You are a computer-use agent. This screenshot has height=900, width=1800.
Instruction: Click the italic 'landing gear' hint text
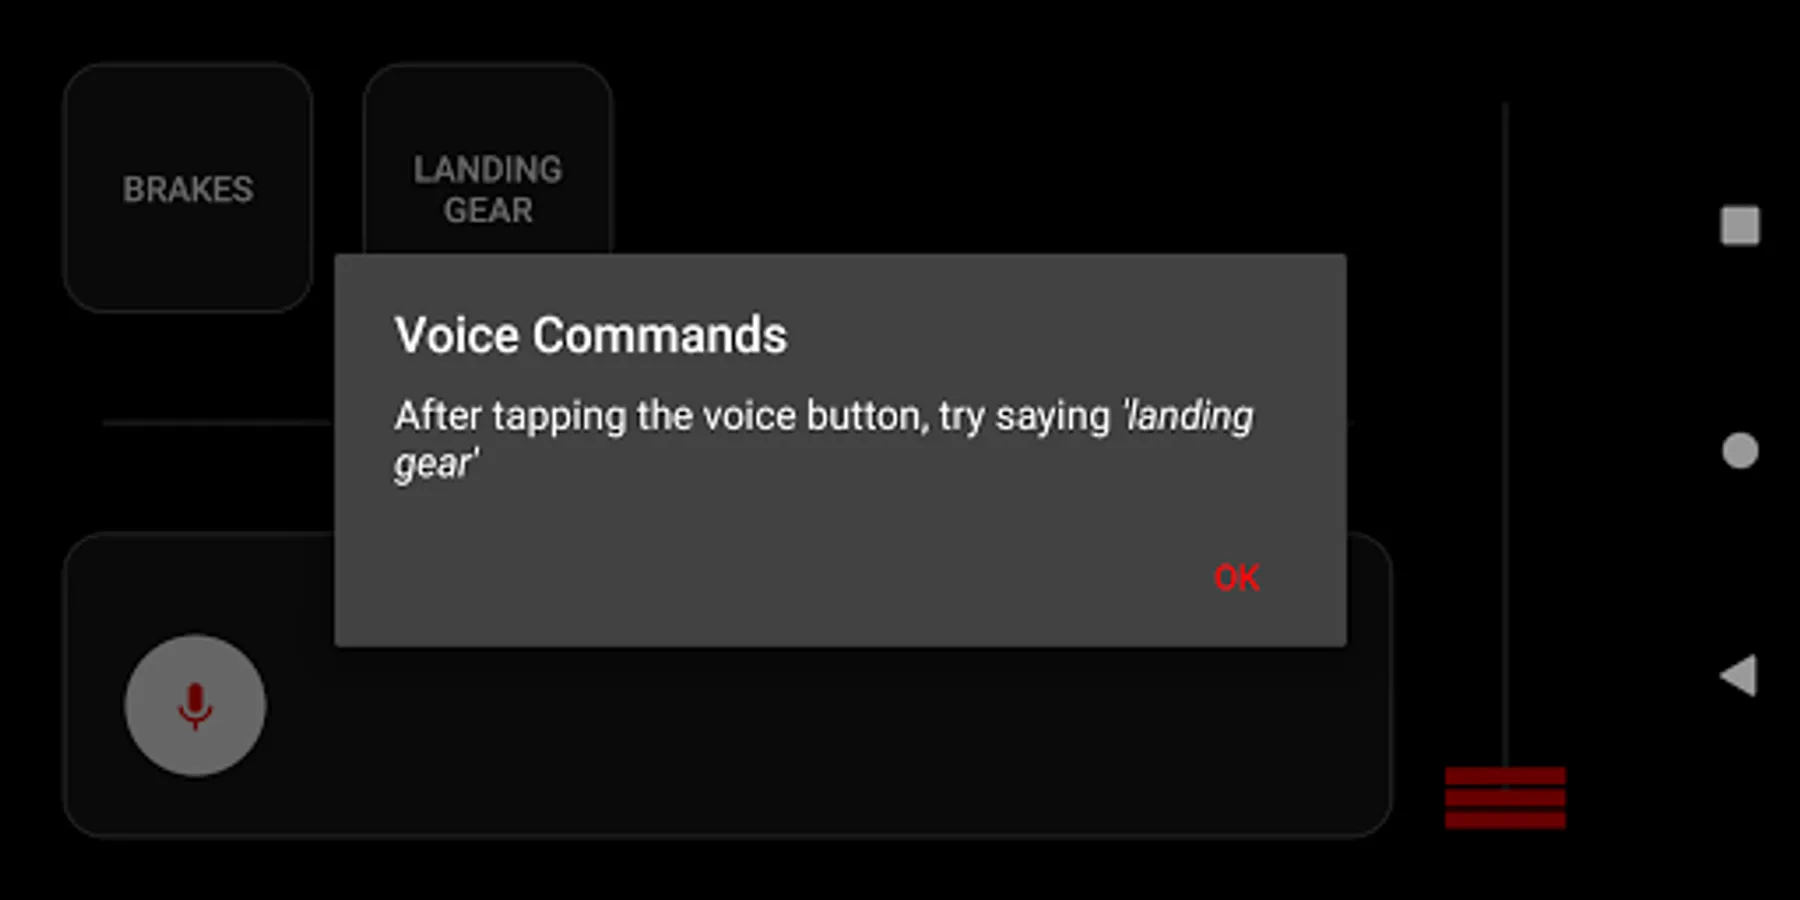point(823,439)
